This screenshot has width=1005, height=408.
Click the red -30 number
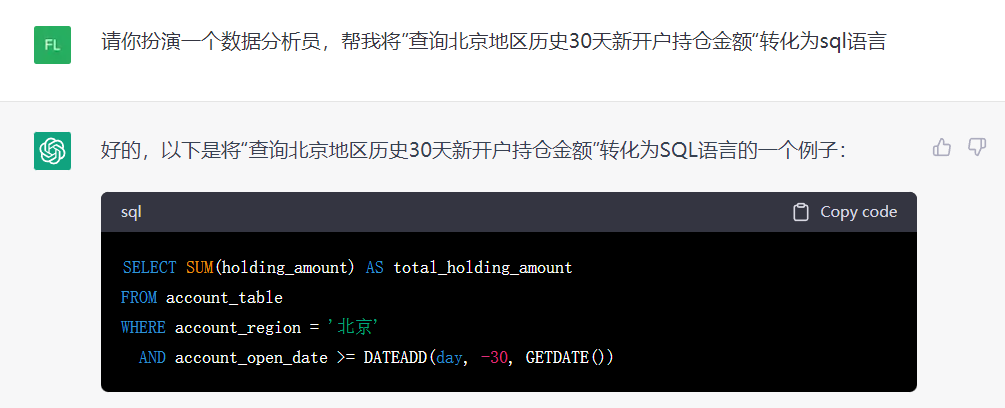coord(494,357)
